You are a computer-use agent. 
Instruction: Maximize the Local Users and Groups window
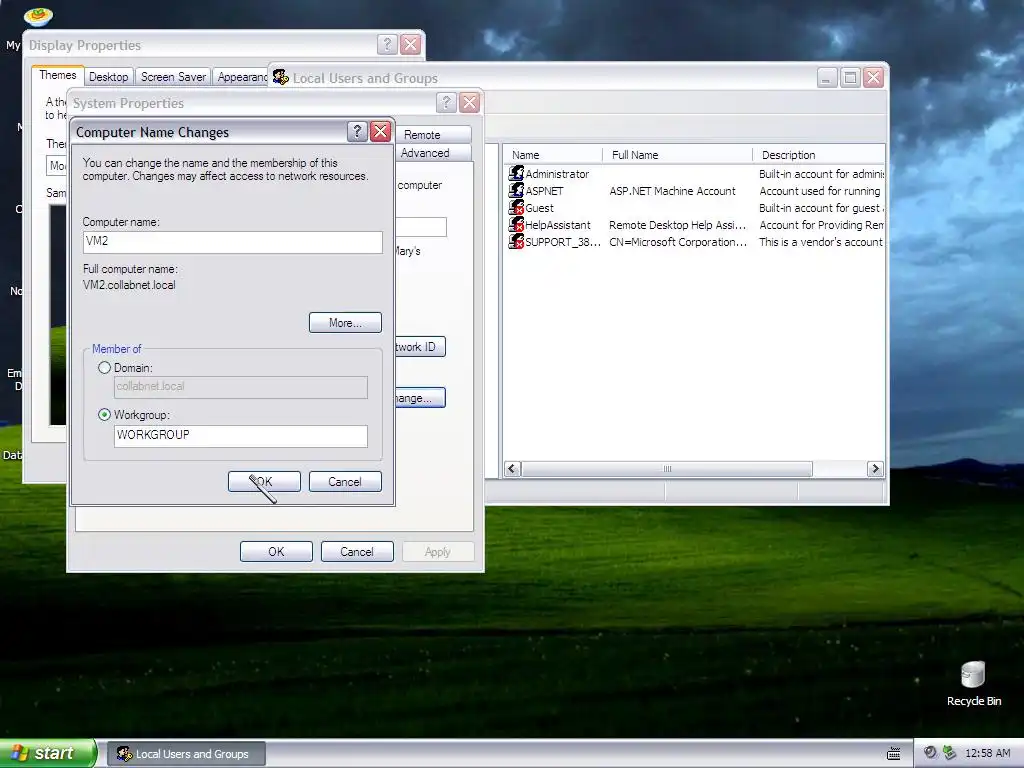point(850,78)
